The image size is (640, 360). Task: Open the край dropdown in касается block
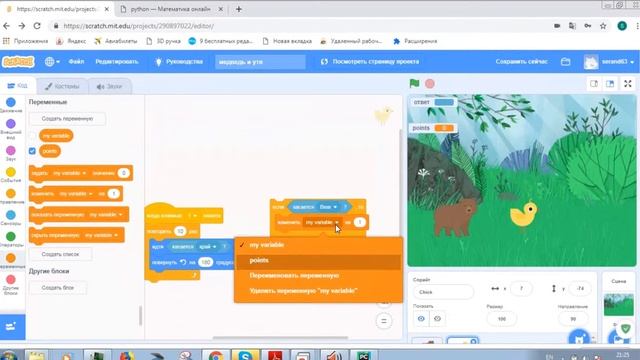208,247
